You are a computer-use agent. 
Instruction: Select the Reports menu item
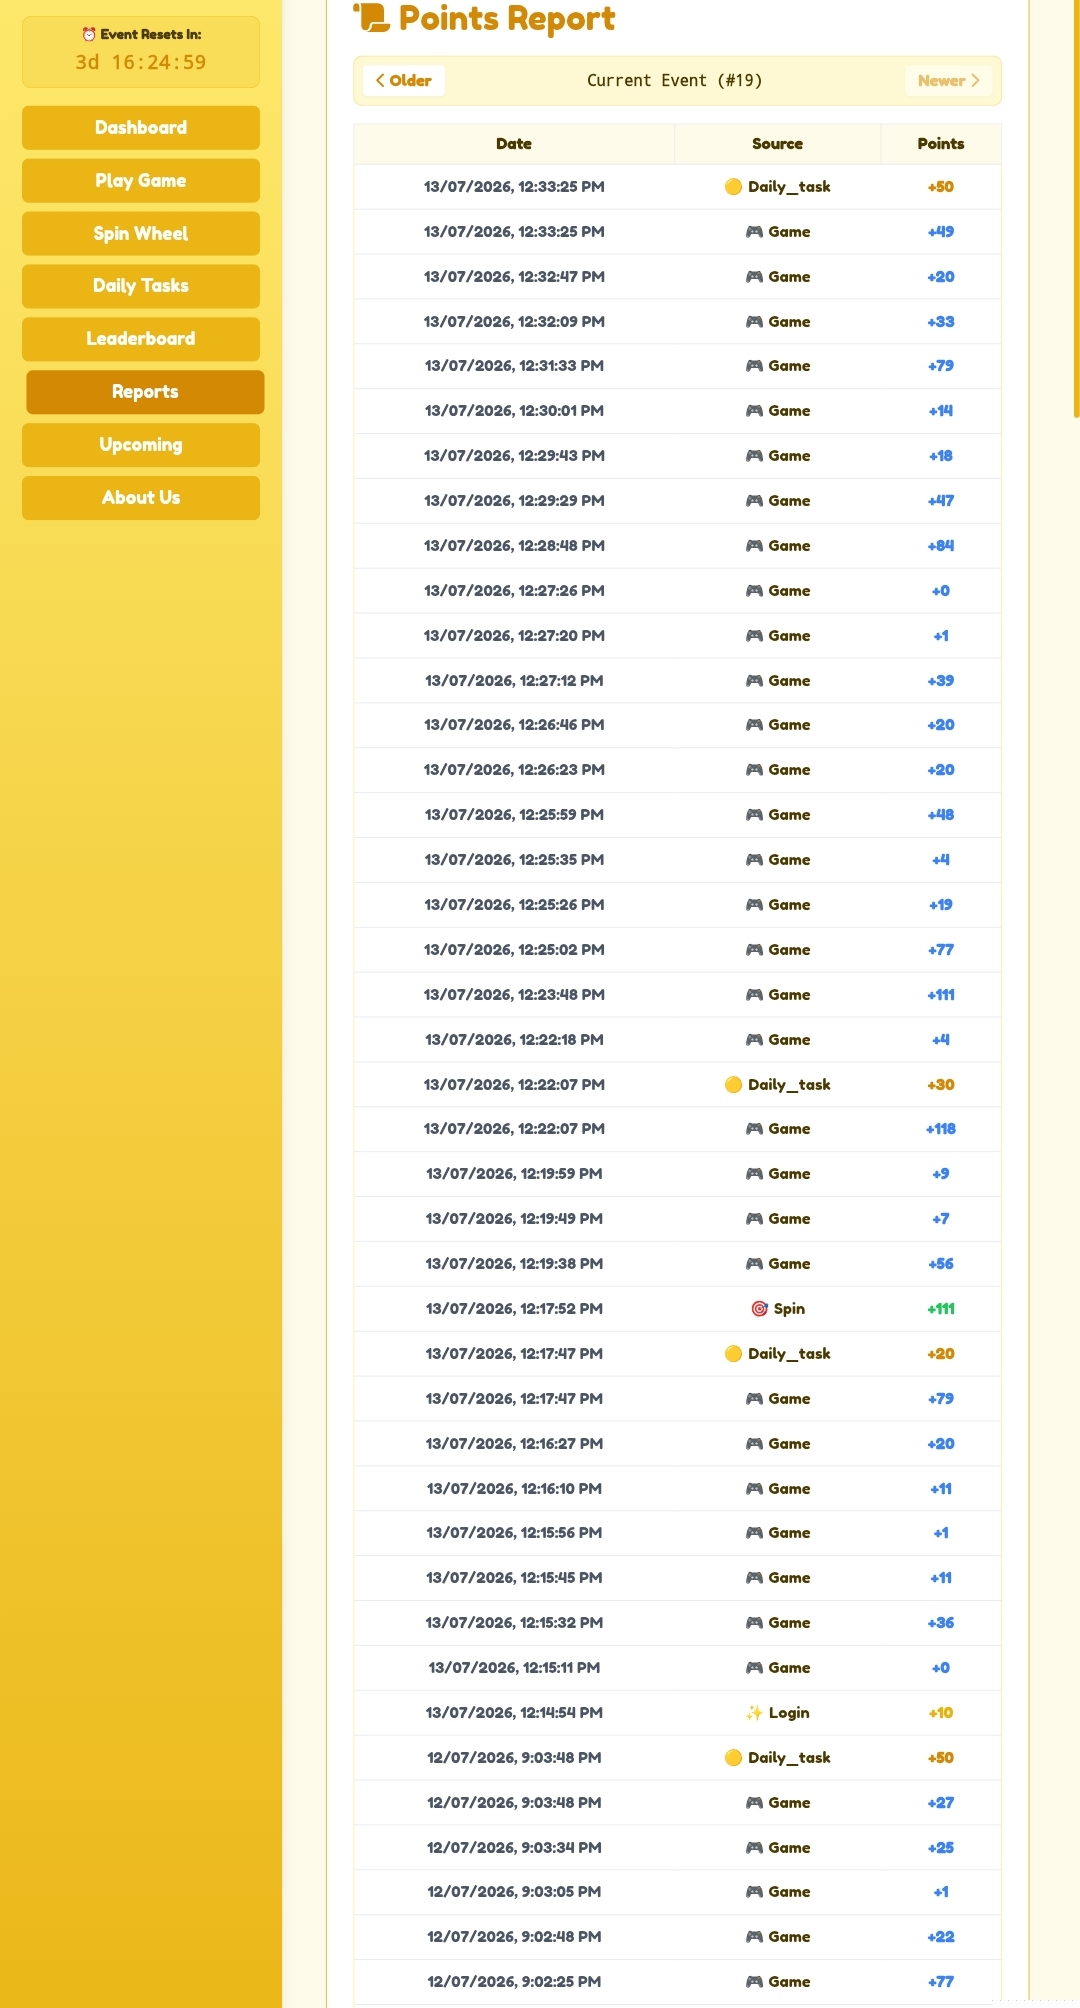(x=145, y=392)
